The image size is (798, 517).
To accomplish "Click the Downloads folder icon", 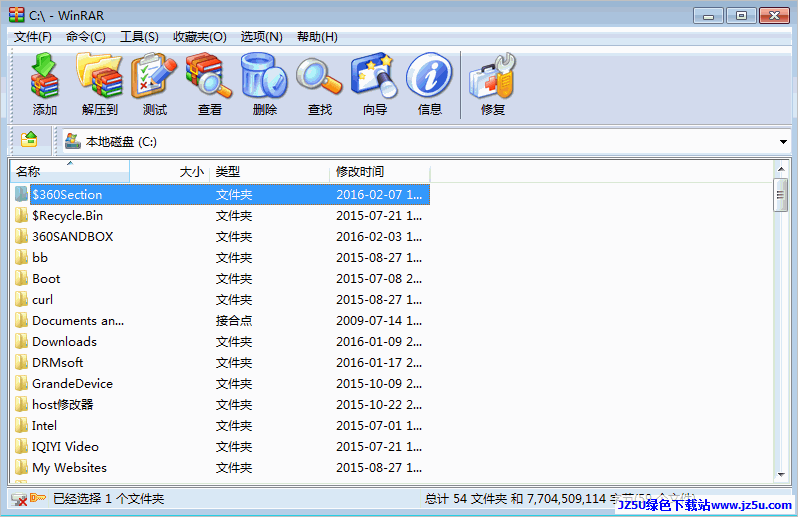I will 21,341.
